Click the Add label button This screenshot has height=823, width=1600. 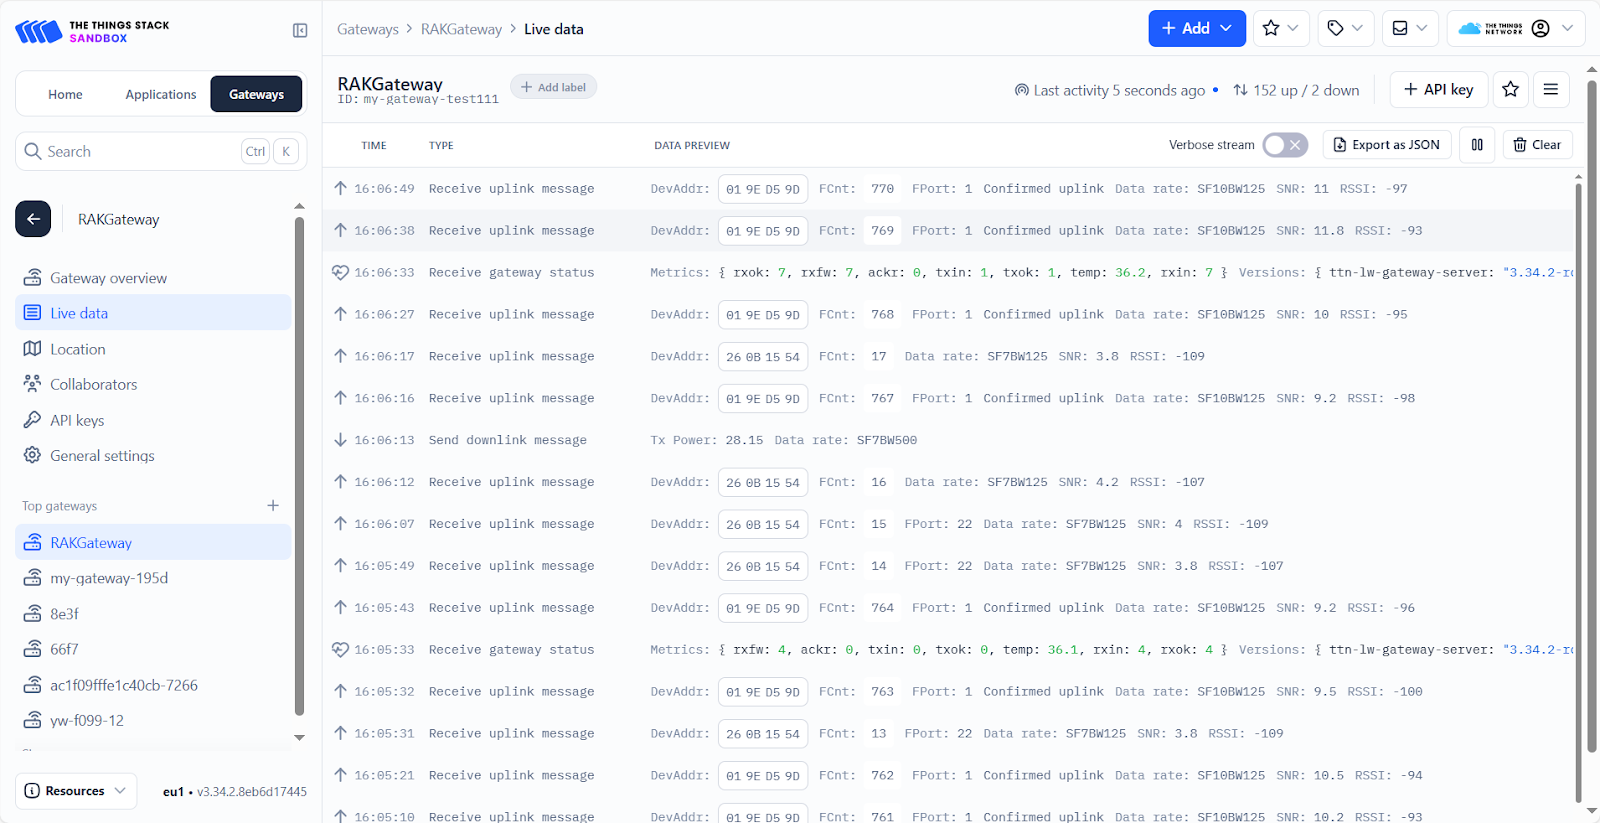[x=553, y=87]
